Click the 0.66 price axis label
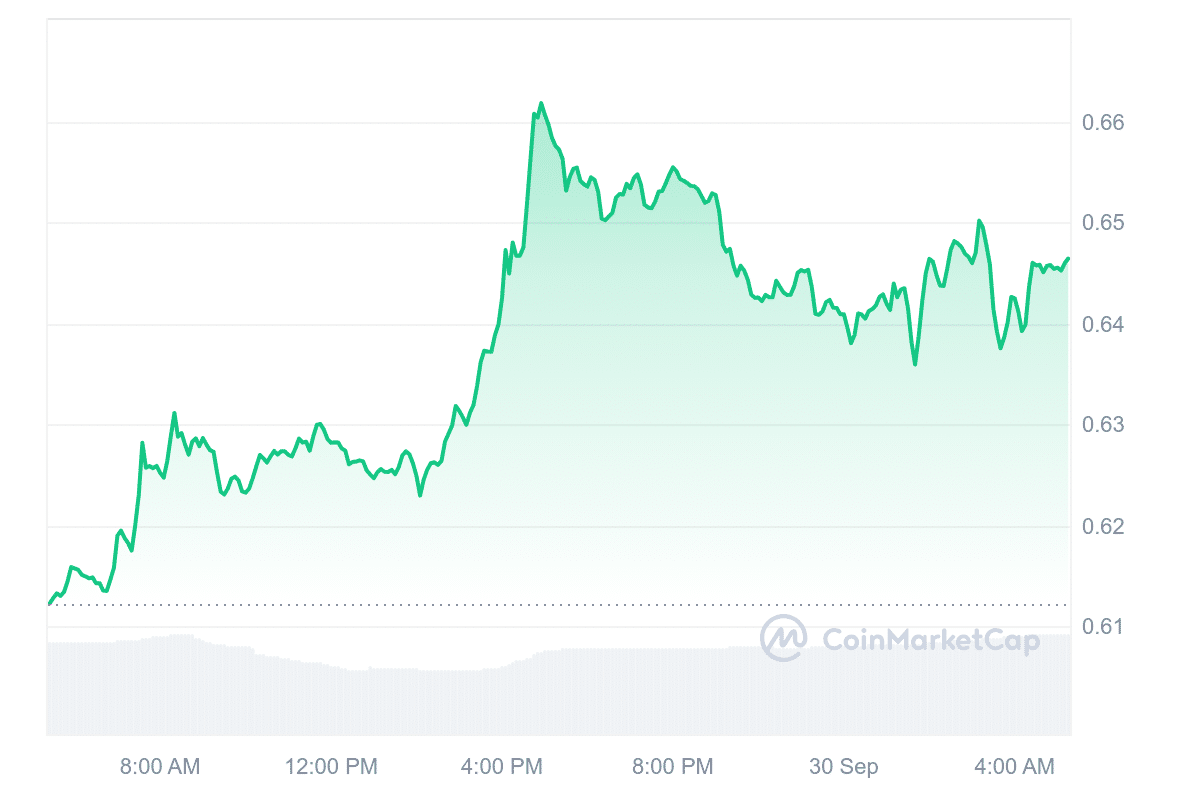This screenshot has height=800, width=1200. tap(1104, 123)
